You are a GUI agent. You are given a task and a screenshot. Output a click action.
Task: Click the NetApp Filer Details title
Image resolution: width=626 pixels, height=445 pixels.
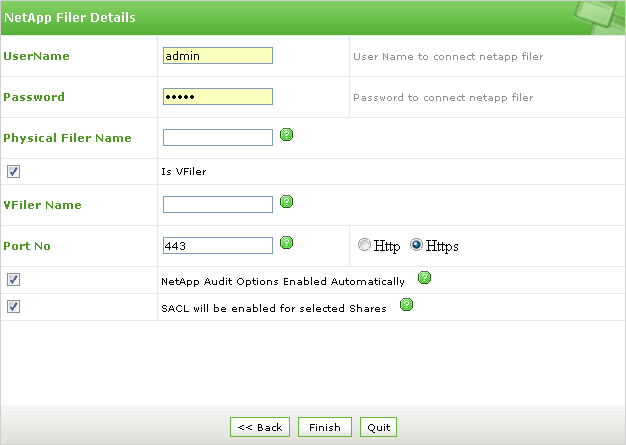tap(70, 18)
